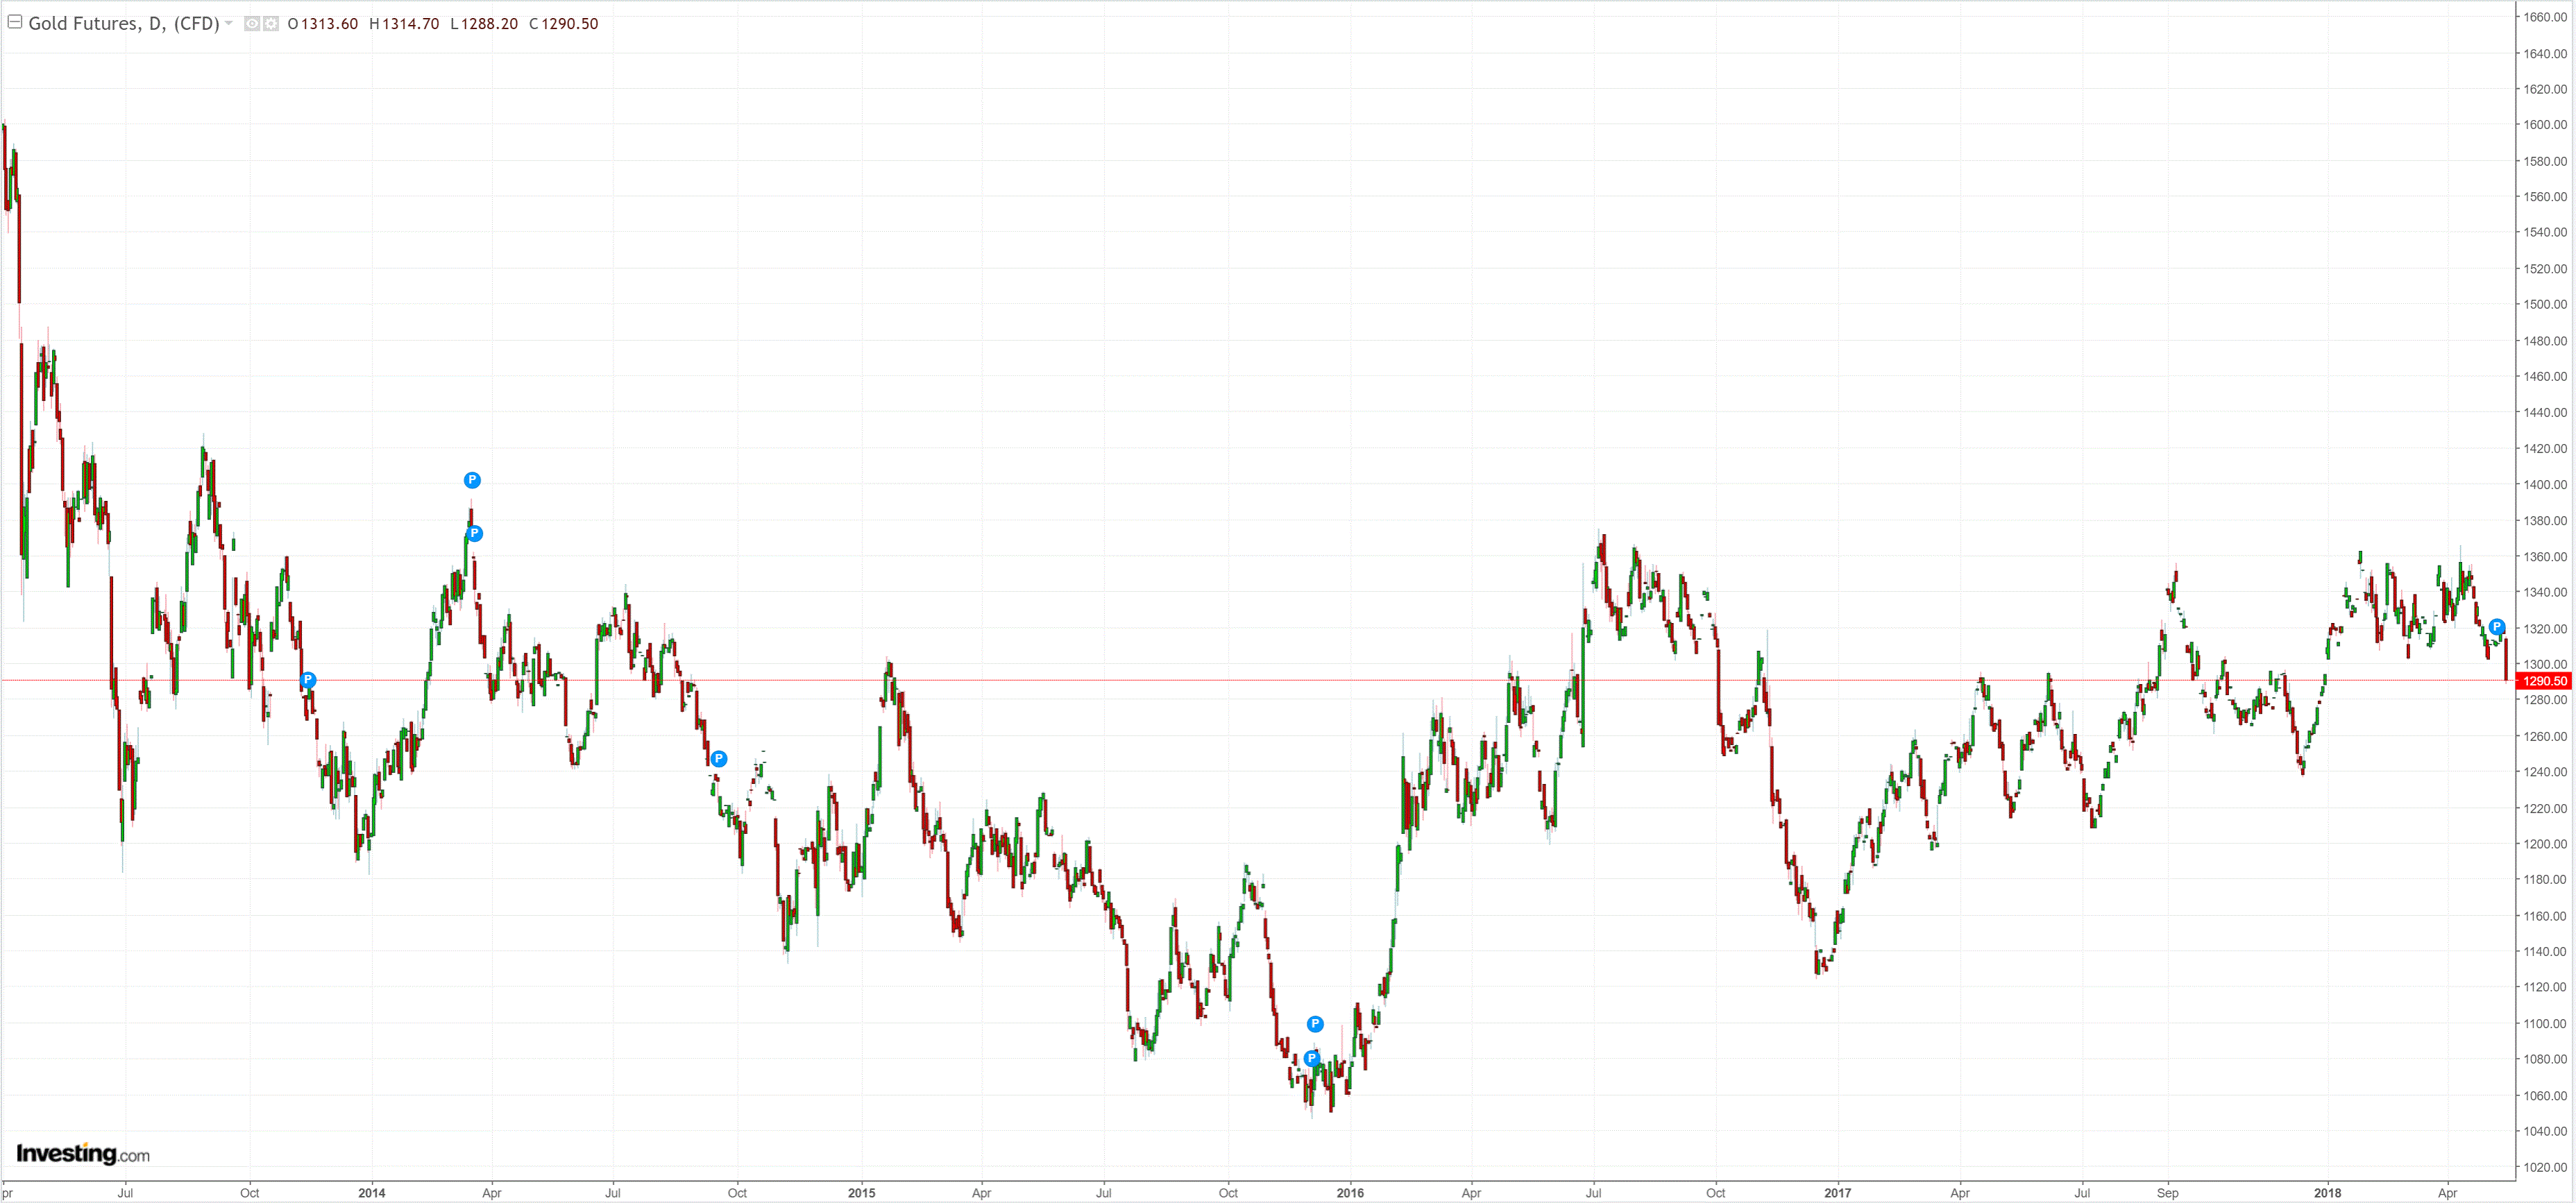
Task: Open dropdown arrow beside Gold Futures title
Action: coord(229,23)
